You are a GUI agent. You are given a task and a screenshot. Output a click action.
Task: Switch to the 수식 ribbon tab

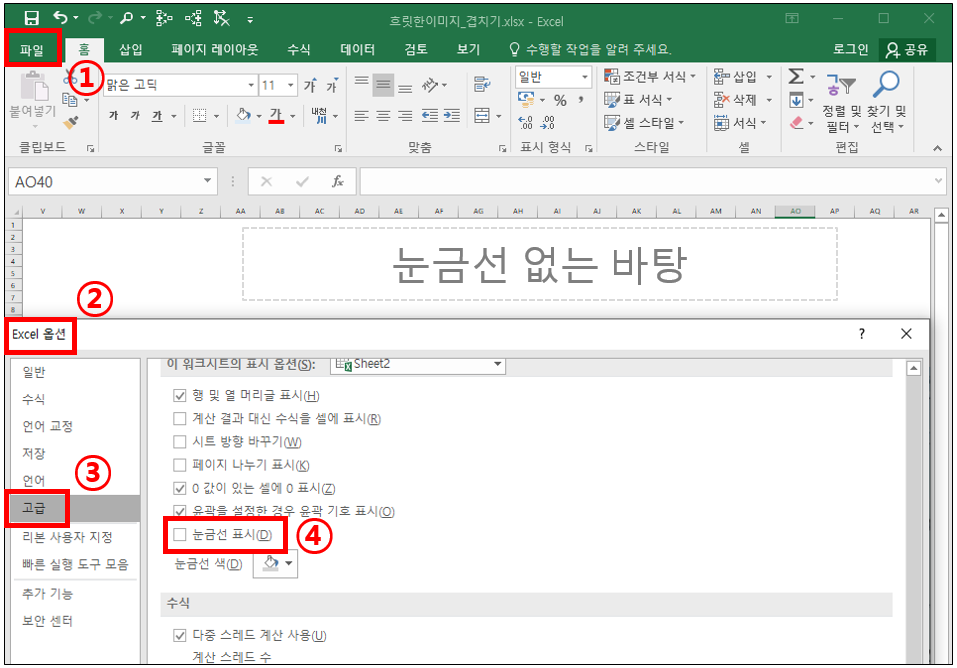click(x=298, y=49)
